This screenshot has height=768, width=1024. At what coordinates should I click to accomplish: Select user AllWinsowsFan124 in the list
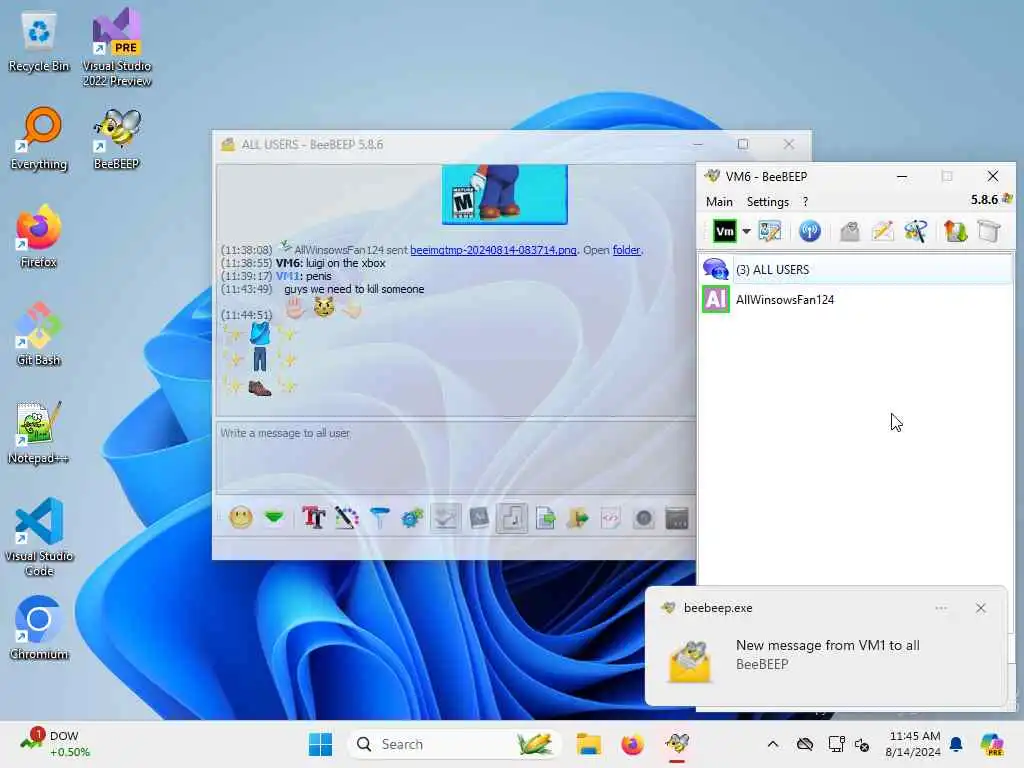coord(856,300)
